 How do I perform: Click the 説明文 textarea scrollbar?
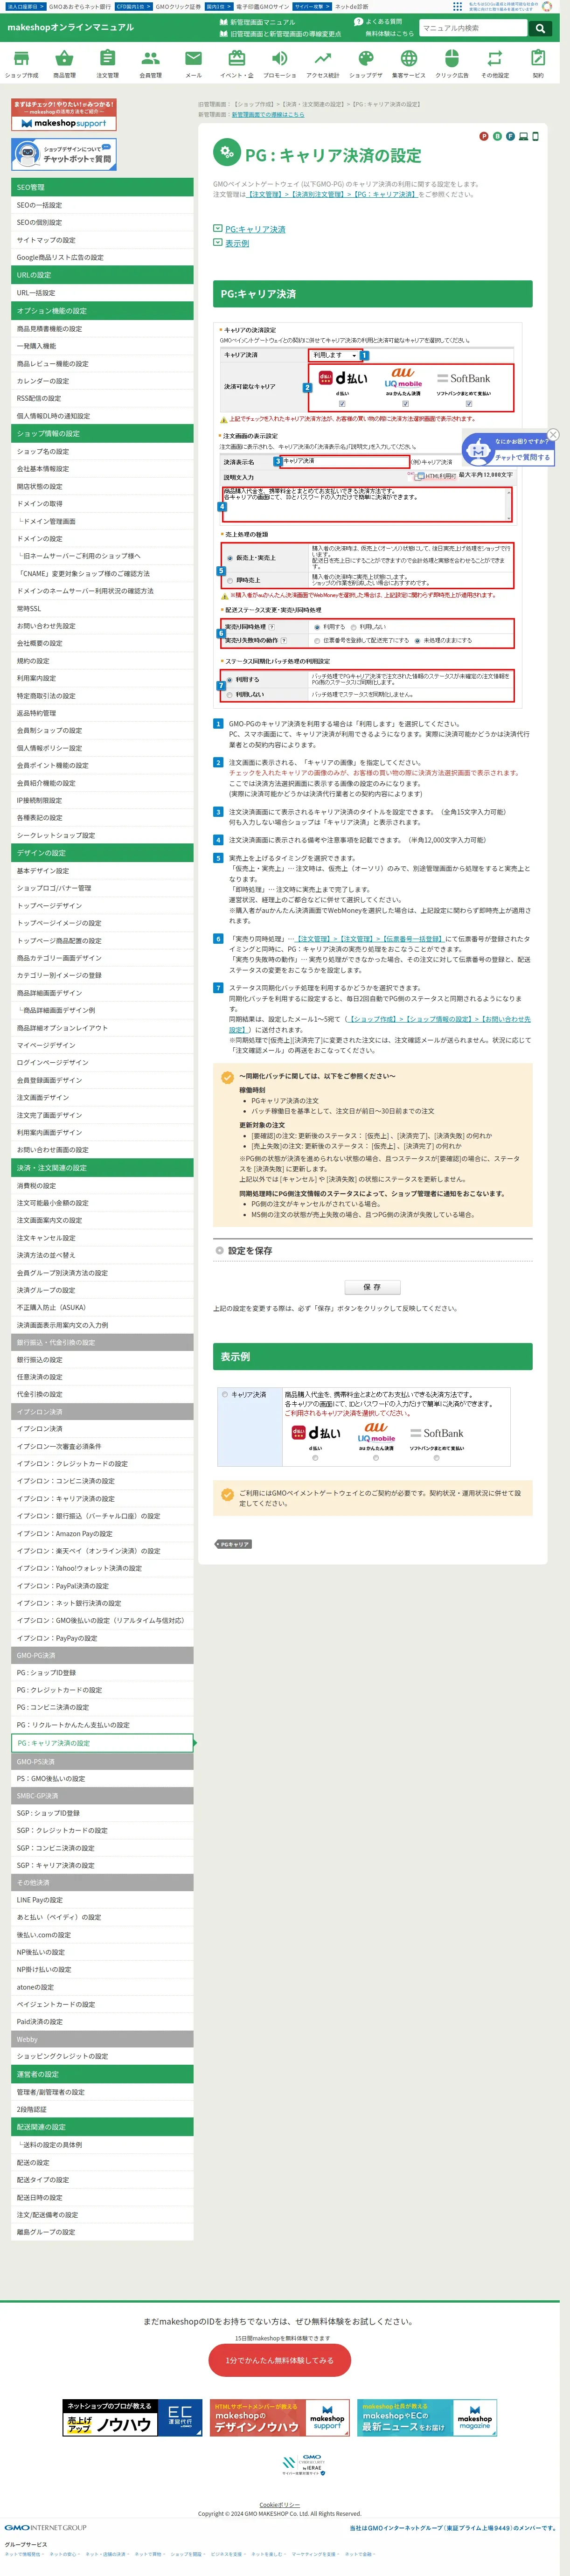point(510,505)
